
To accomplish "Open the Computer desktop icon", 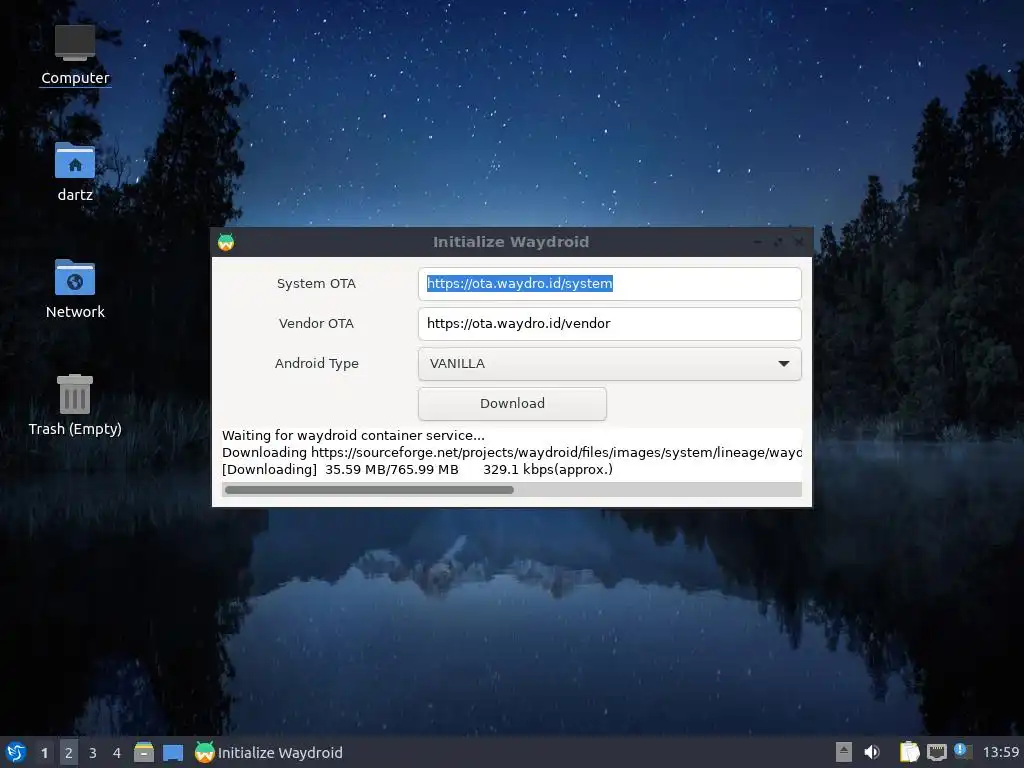I will pyautogui.click(x=74, y=55).
